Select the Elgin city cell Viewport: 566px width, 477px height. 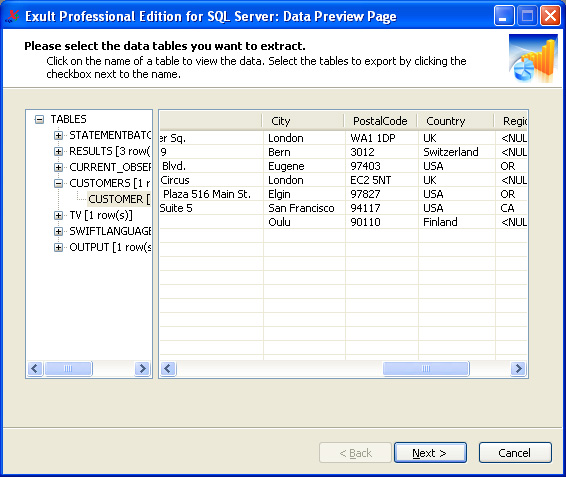tap(304, 194)
